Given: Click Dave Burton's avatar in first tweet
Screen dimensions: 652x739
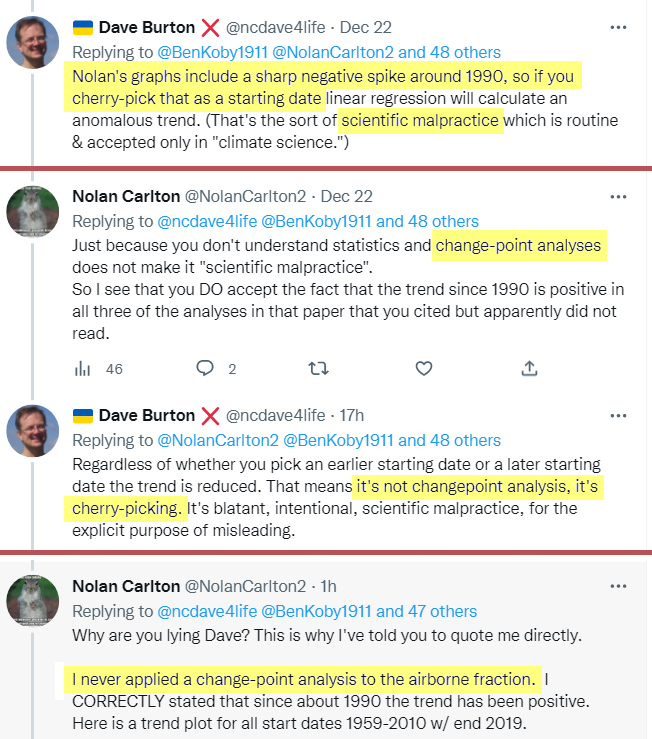Looking at the screenshot, I should click(x=32, y=45).
